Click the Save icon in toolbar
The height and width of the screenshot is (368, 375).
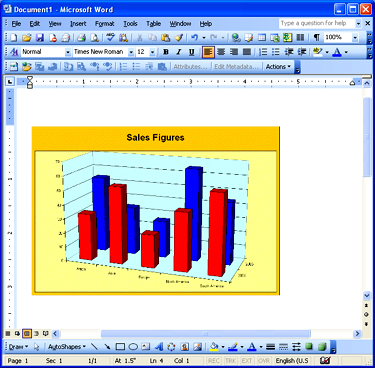point(40,37)
